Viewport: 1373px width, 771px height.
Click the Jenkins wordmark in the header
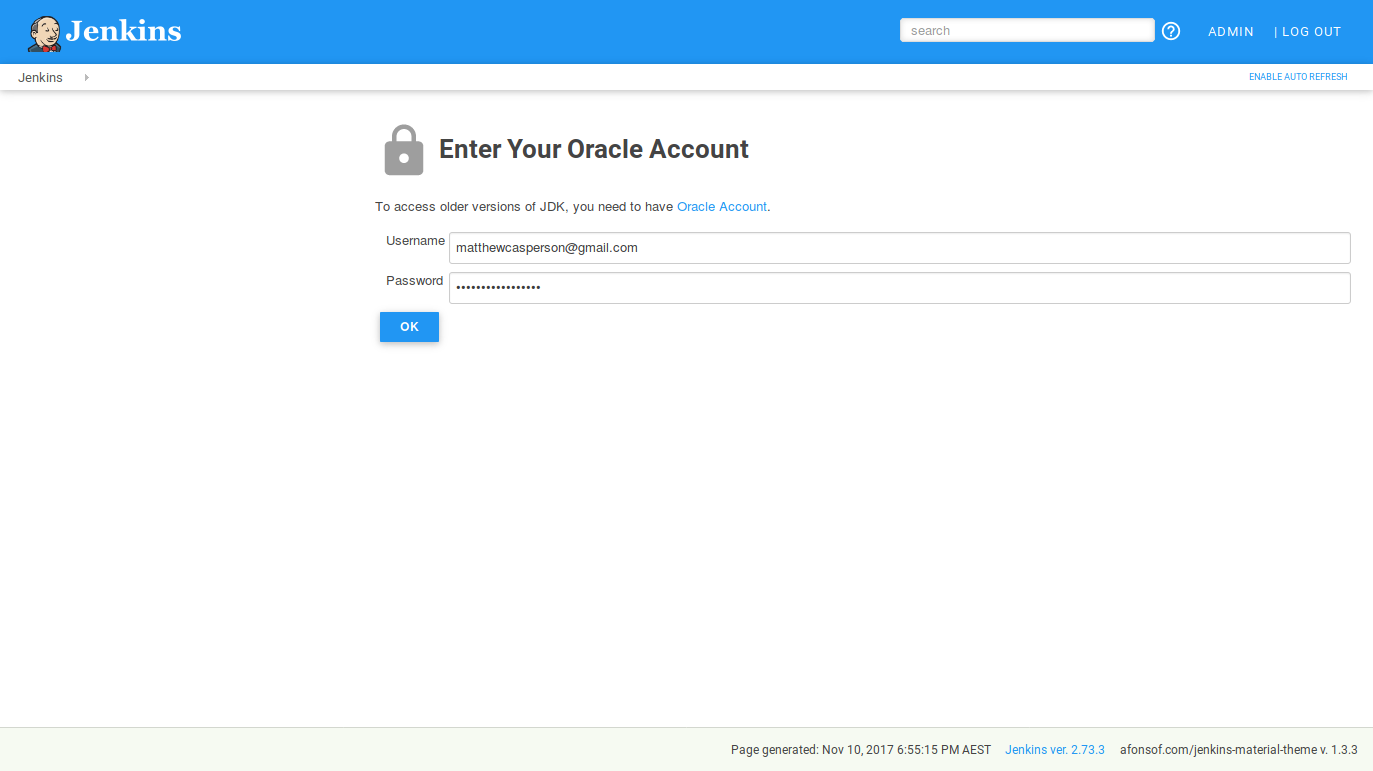(x=124, y=31)
